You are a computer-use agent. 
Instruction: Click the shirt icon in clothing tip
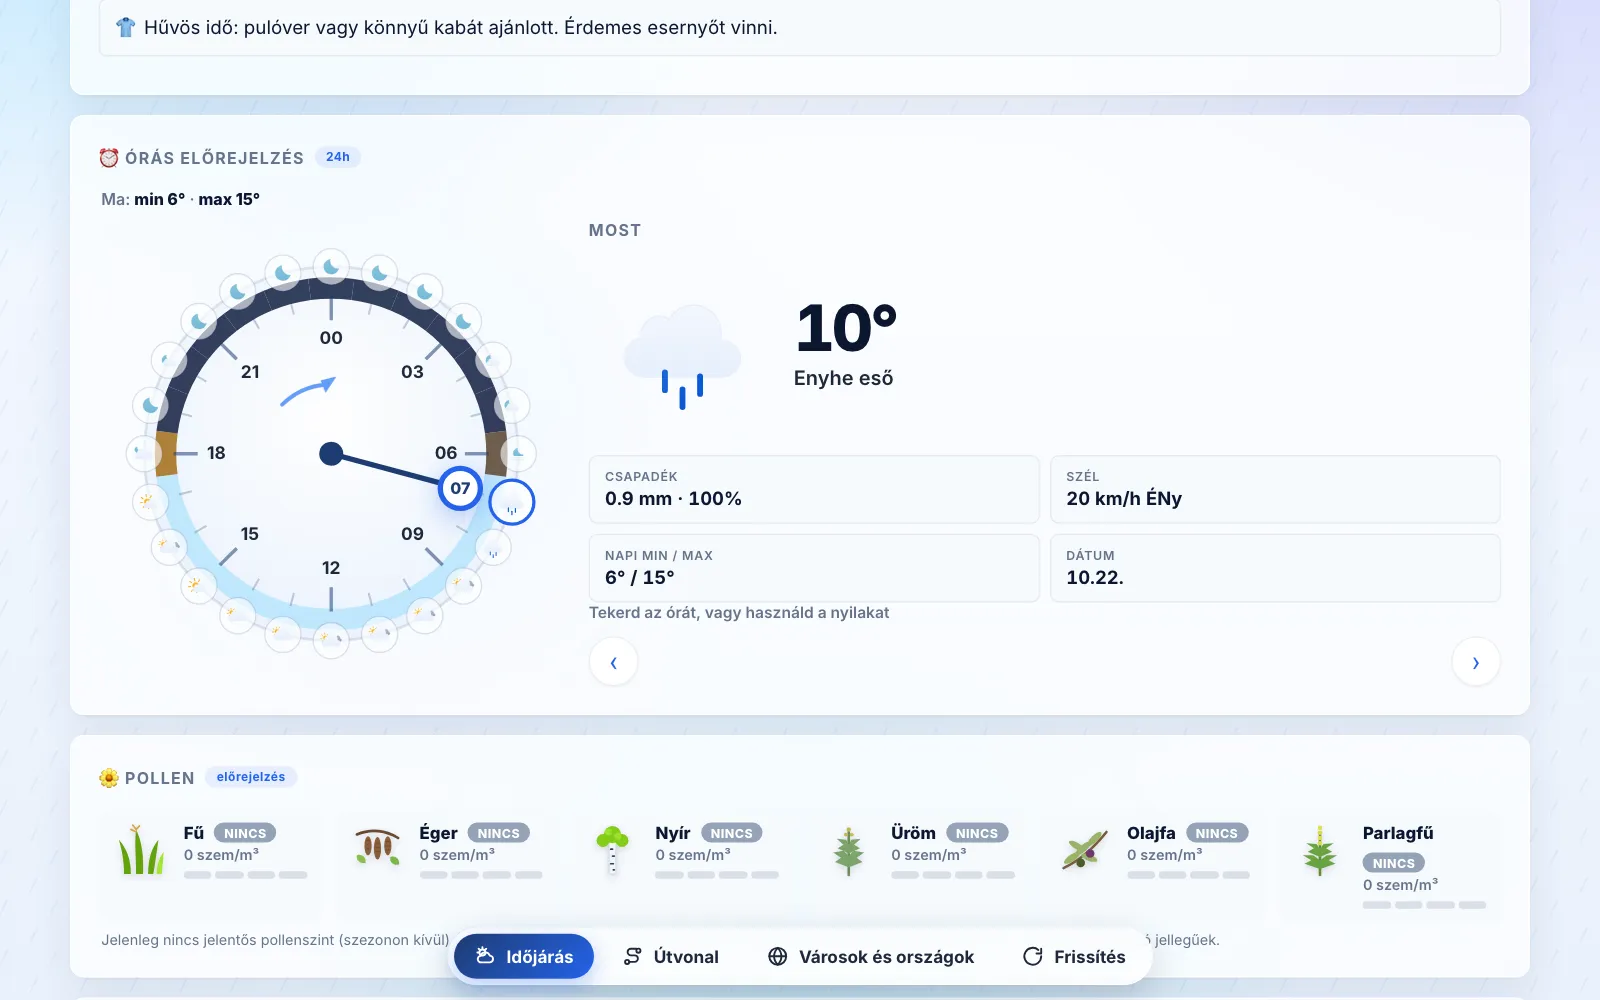[125, 27]
